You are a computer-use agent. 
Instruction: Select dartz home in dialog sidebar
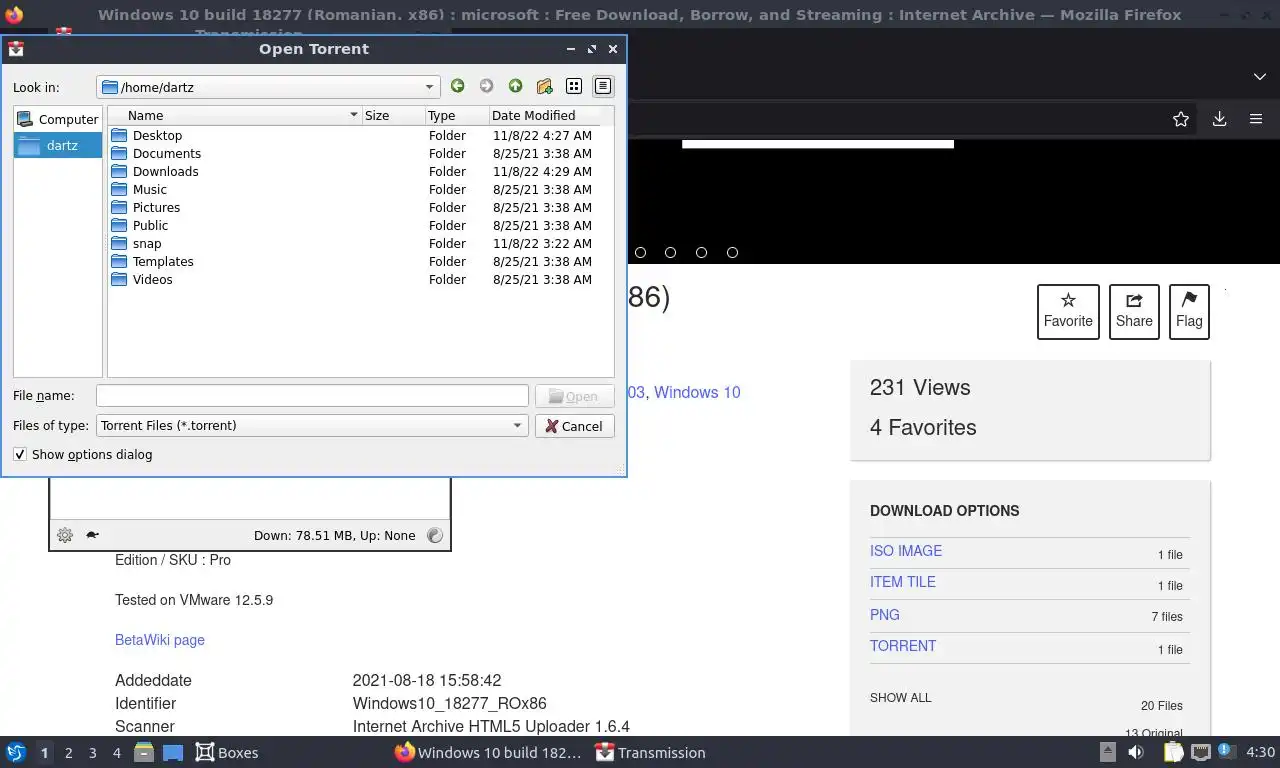(x=58, y=145)
